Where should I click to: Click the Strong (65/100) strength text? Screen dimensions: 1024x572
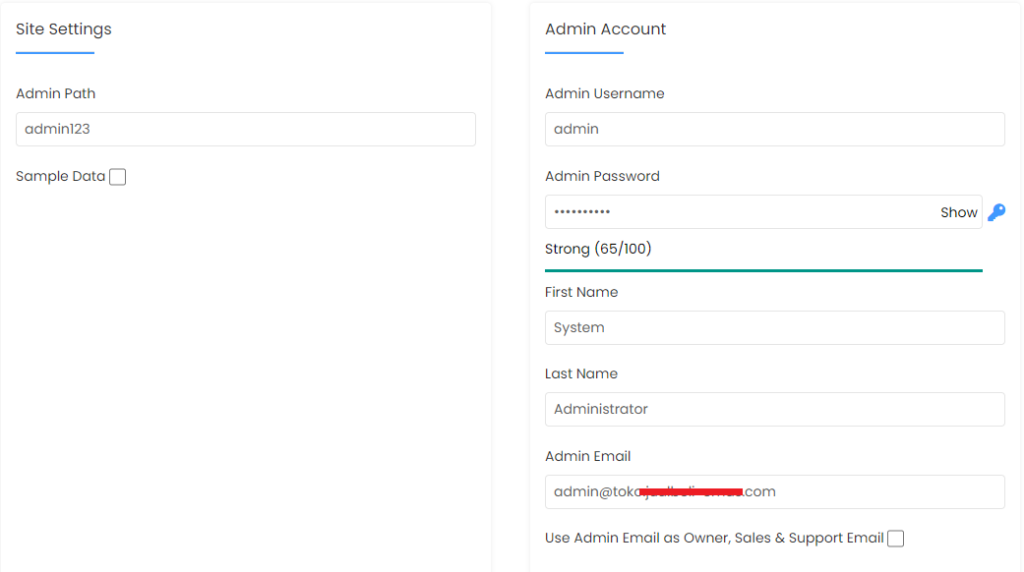click(x=598, y=249)
